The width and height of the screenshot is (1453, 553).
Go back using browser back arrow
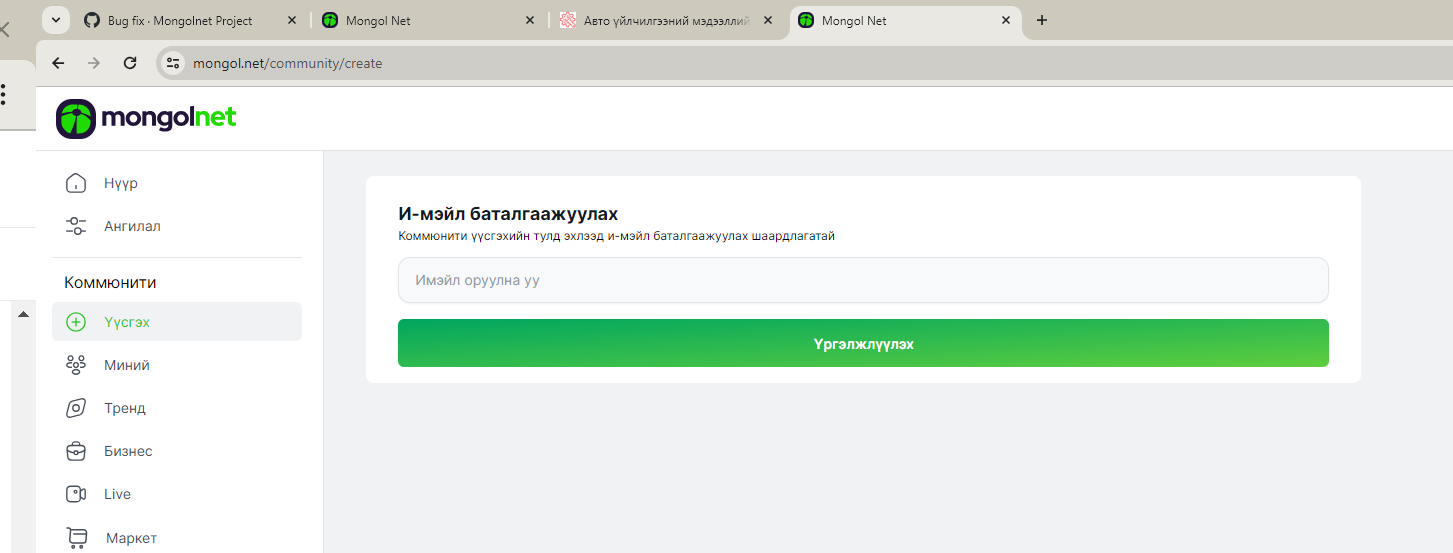click(x=58, y=63)
